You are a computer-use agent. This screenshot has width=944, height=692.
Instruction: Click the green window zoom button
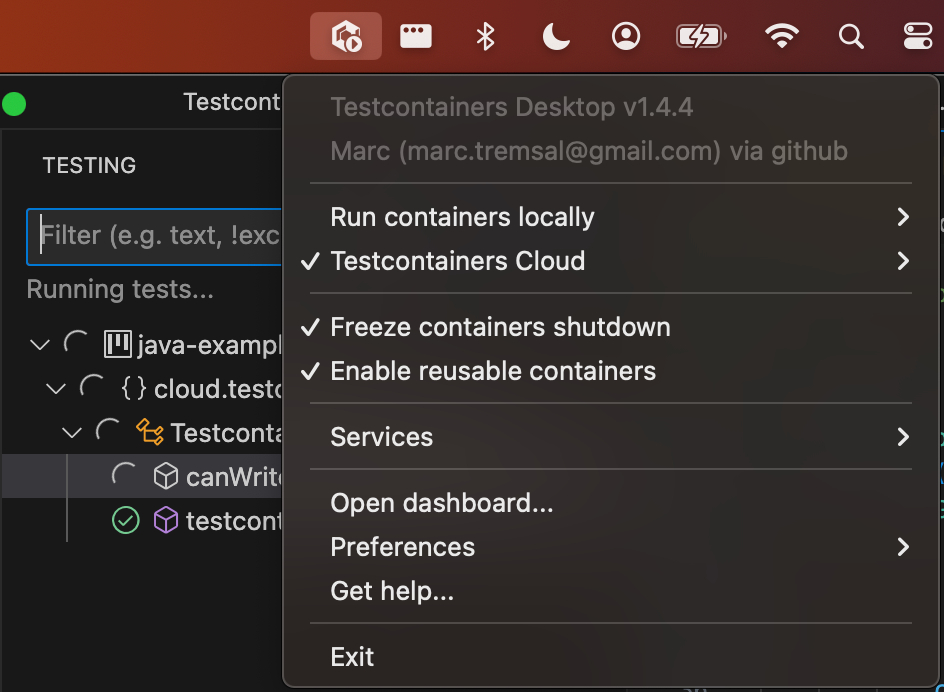tap(13, 104)
